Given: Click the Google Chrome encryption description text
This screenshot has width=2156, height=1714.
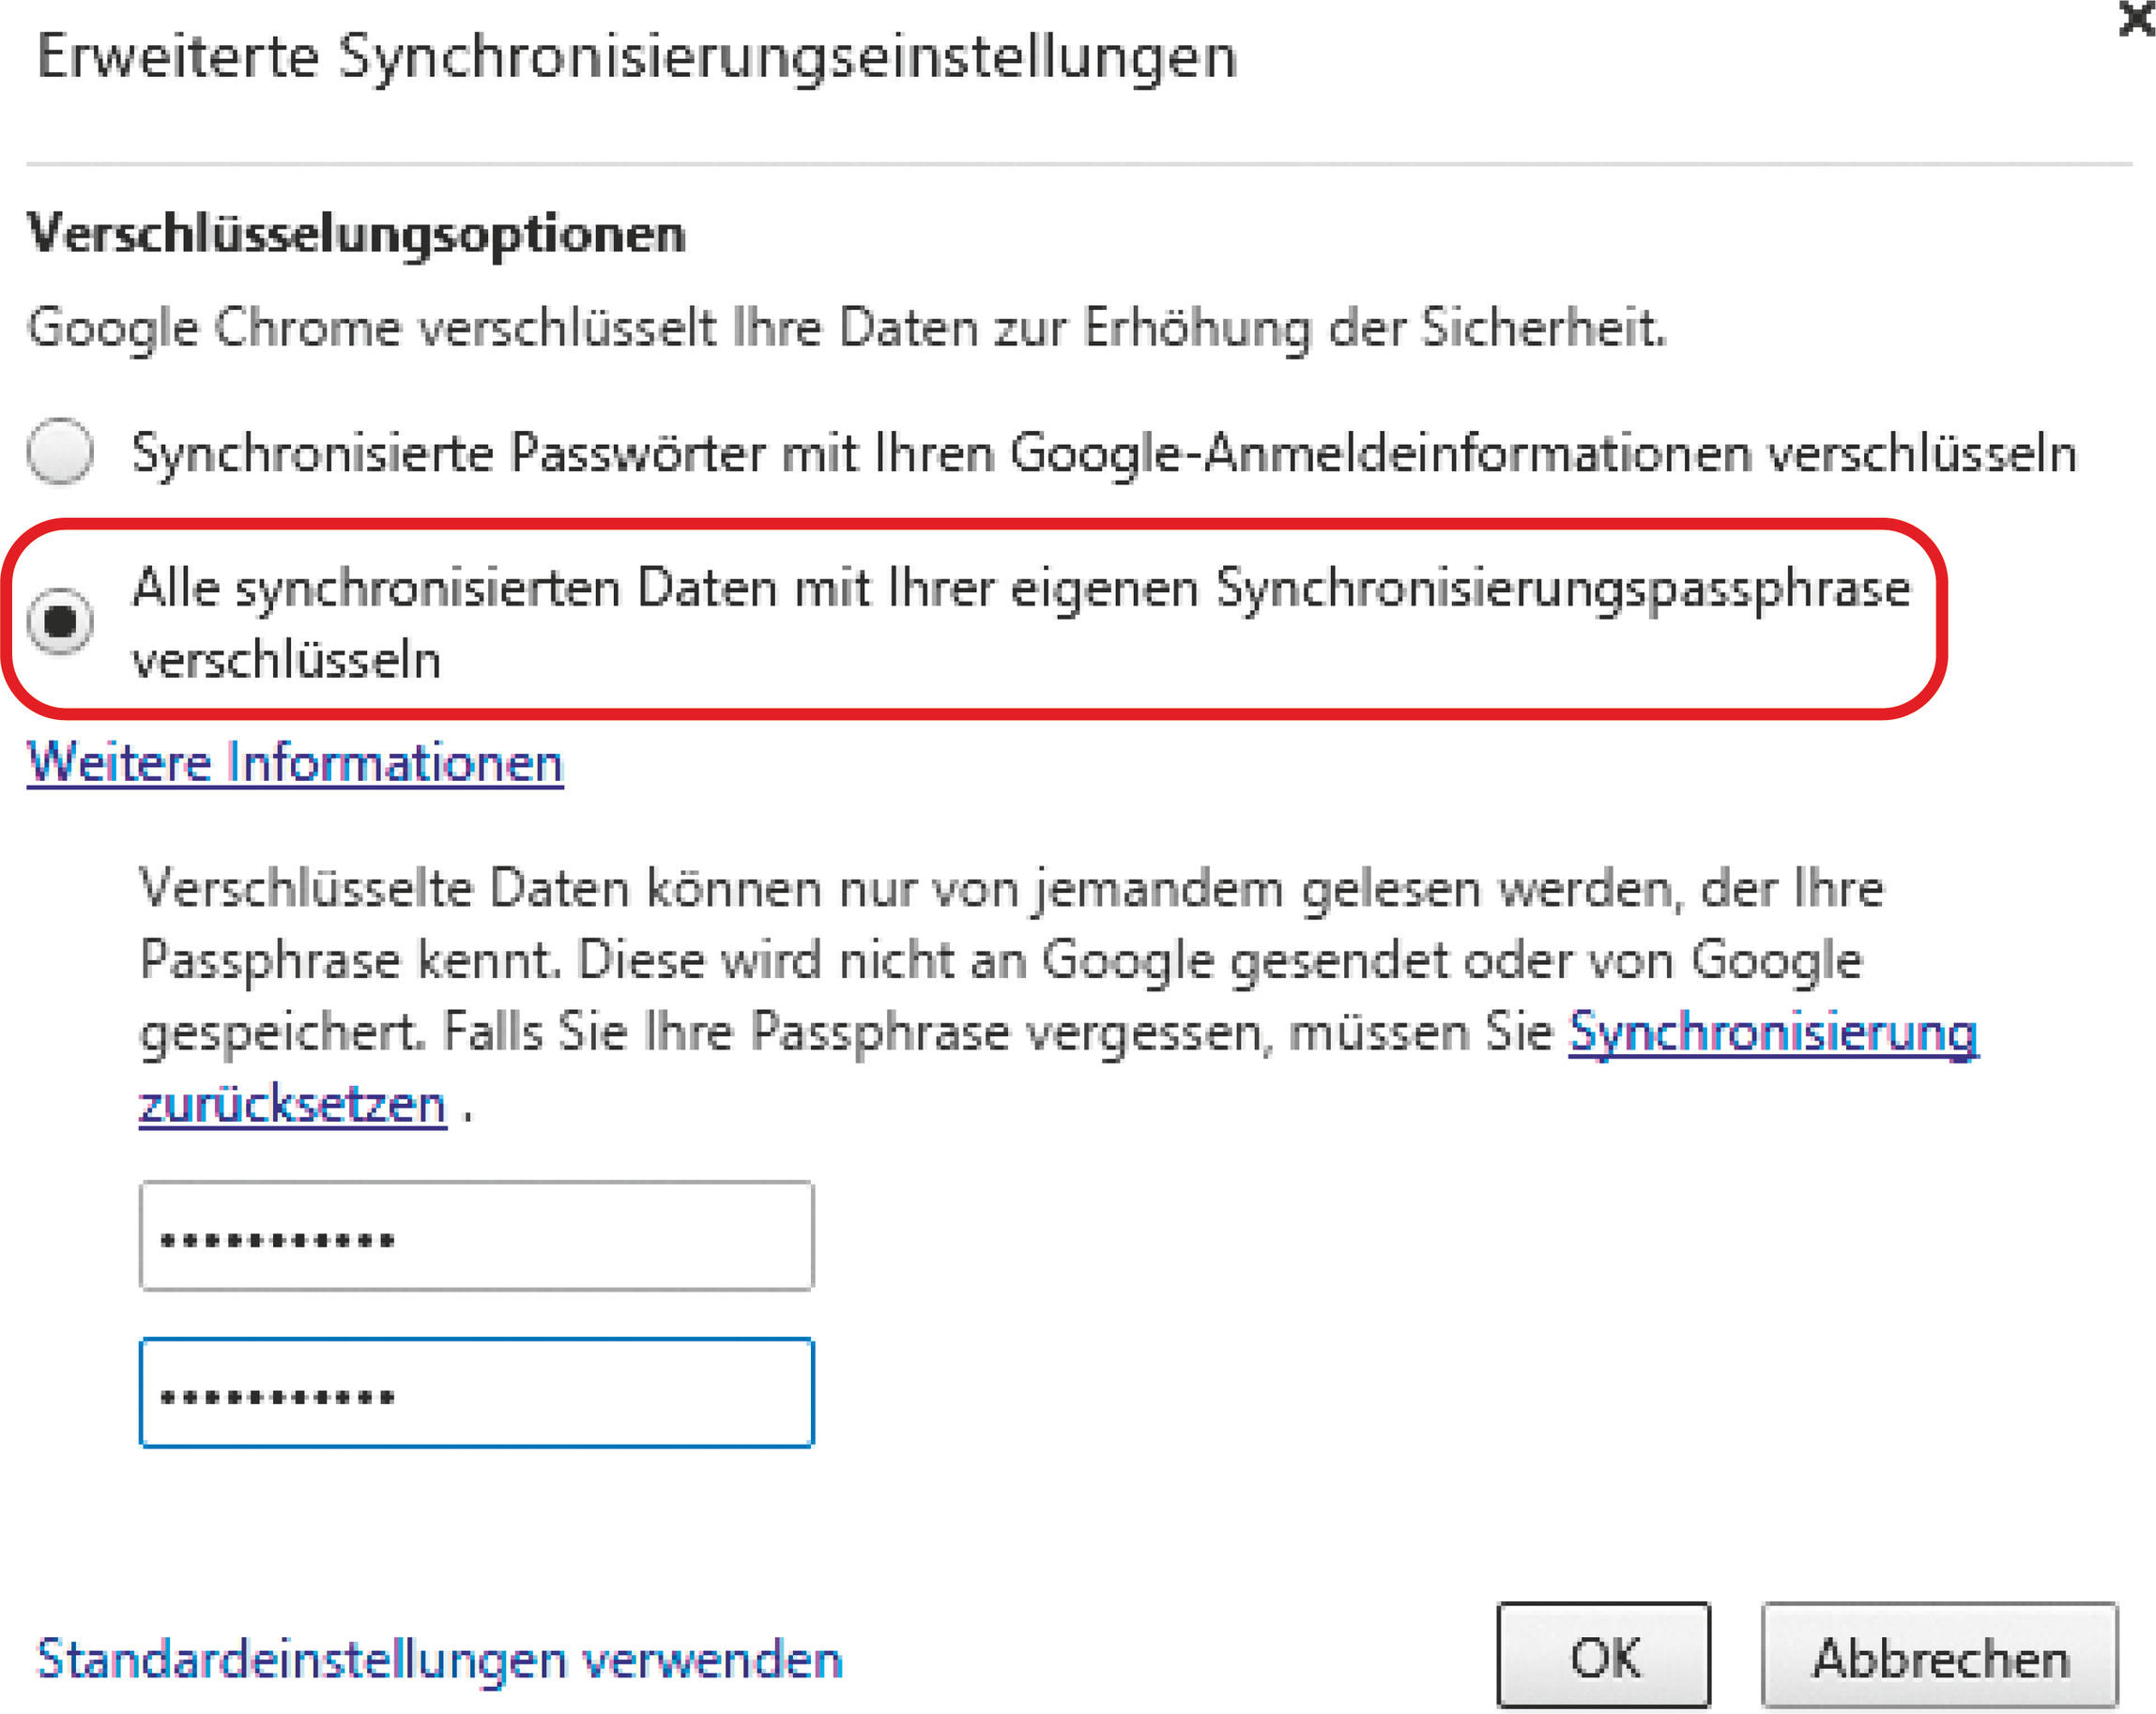Looking at the screenshot, I should pos(846,328).
